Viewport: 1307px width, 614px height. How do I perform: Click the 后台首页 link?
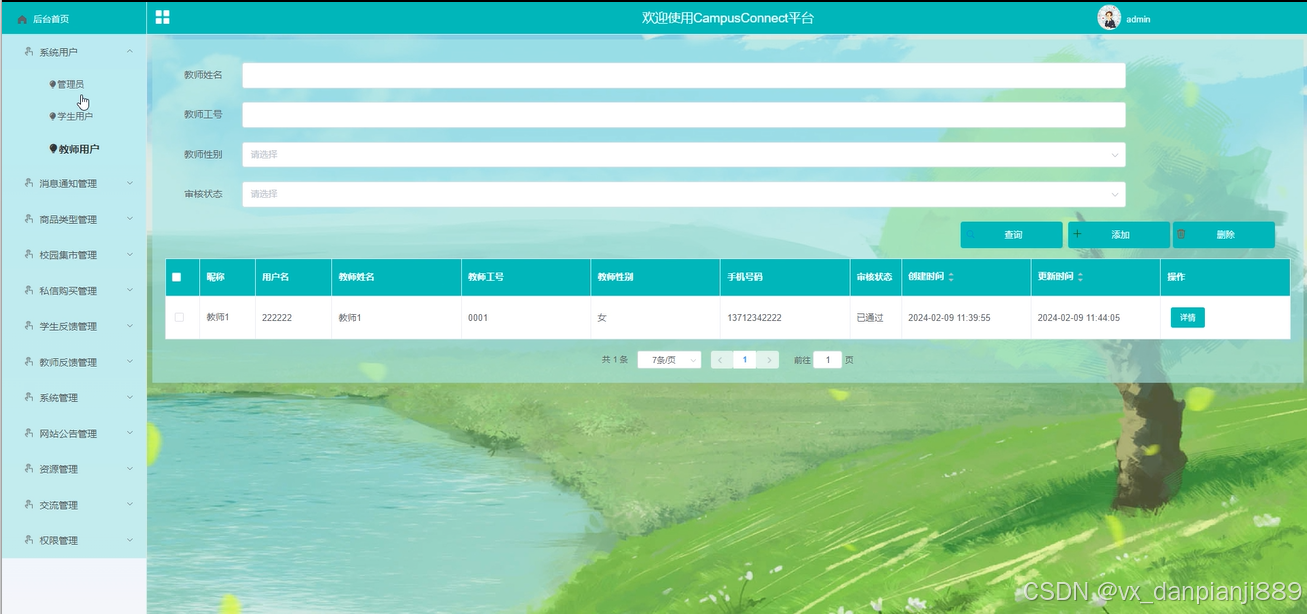coord(51,19)
